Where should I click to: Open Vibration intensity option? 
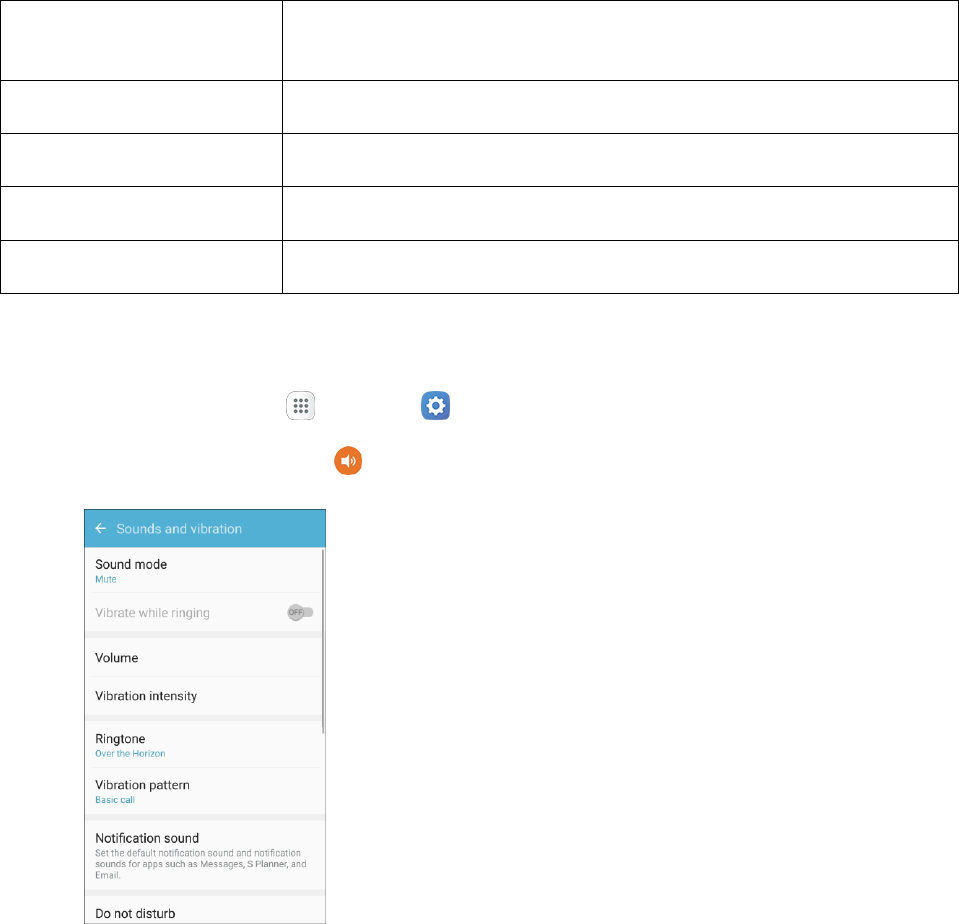pyautogui.click(x=203, y=696)
